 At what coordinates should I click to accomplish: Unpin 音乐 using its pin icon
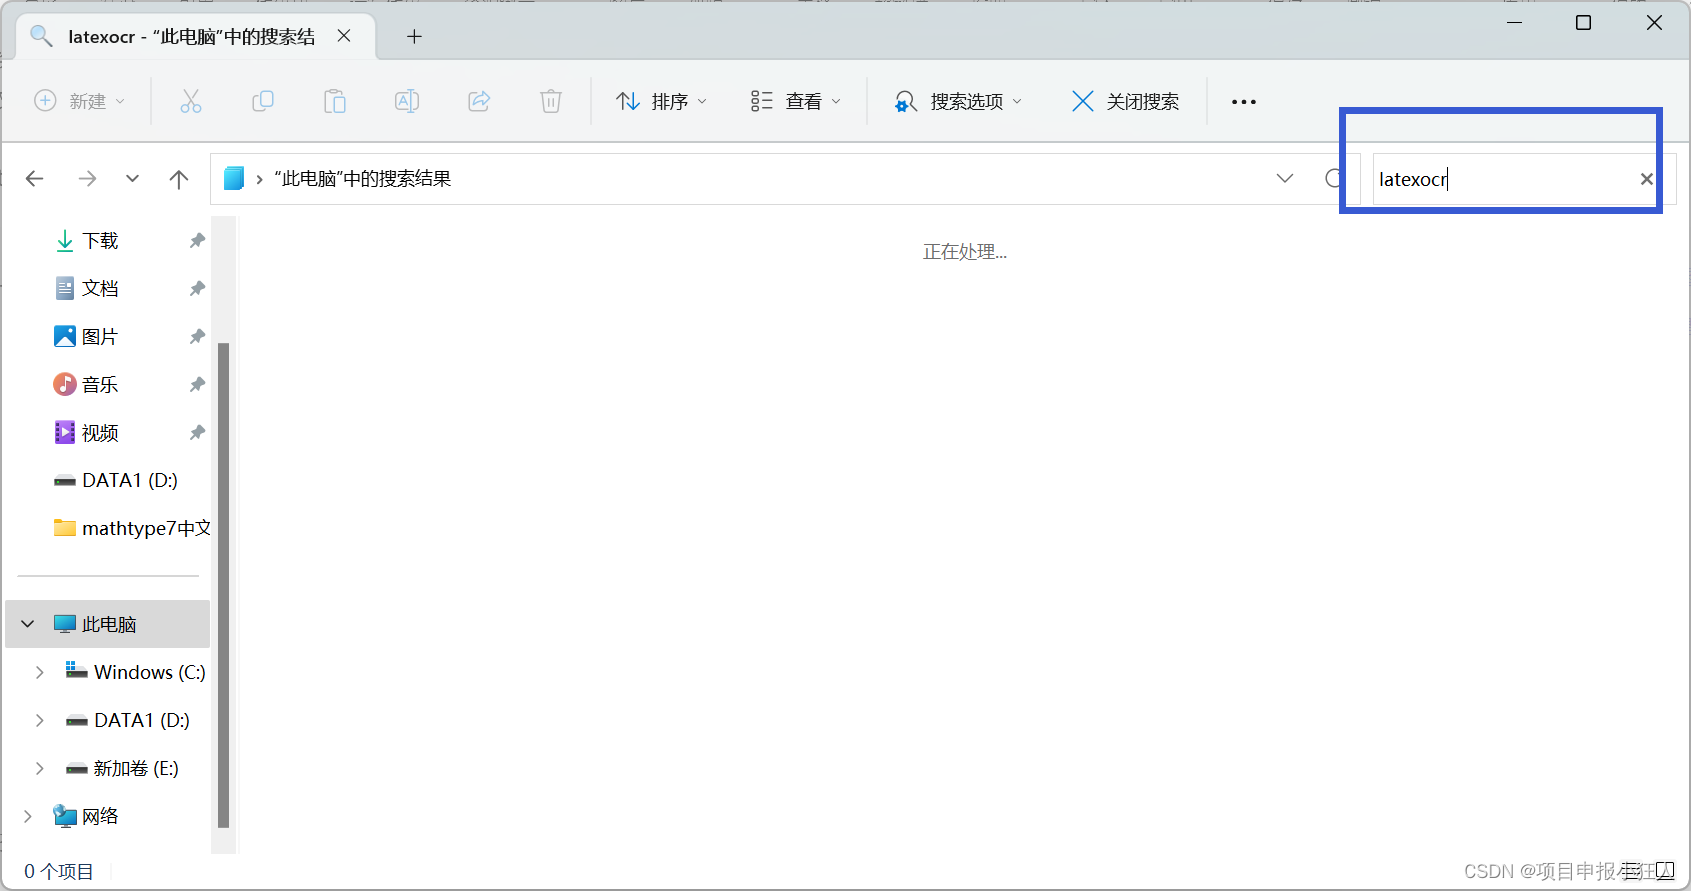coord(197,384)
